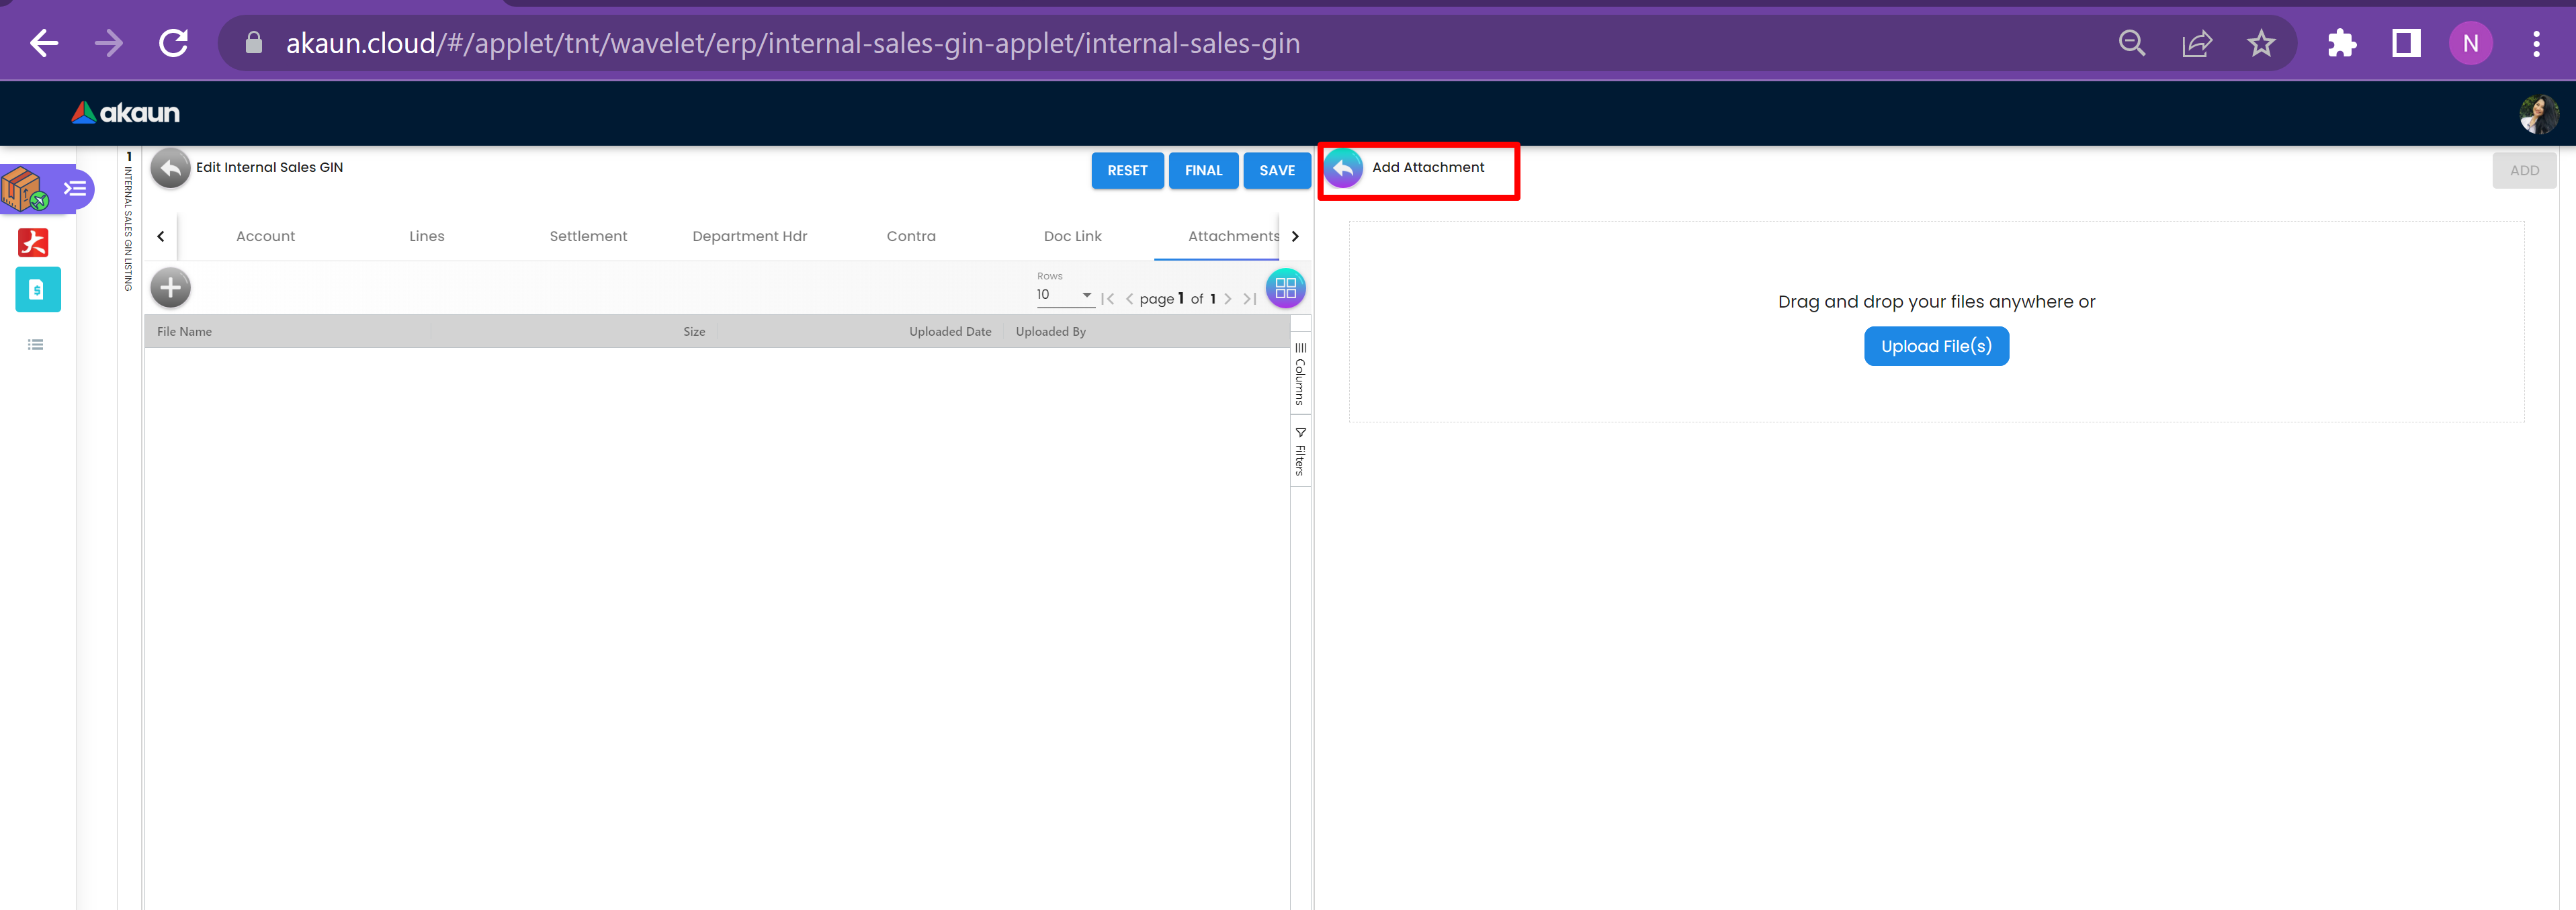Expand the Columns side panel
Image resolution: width=2576 pixels, height=910 pixels.
tap(1300, 374)
